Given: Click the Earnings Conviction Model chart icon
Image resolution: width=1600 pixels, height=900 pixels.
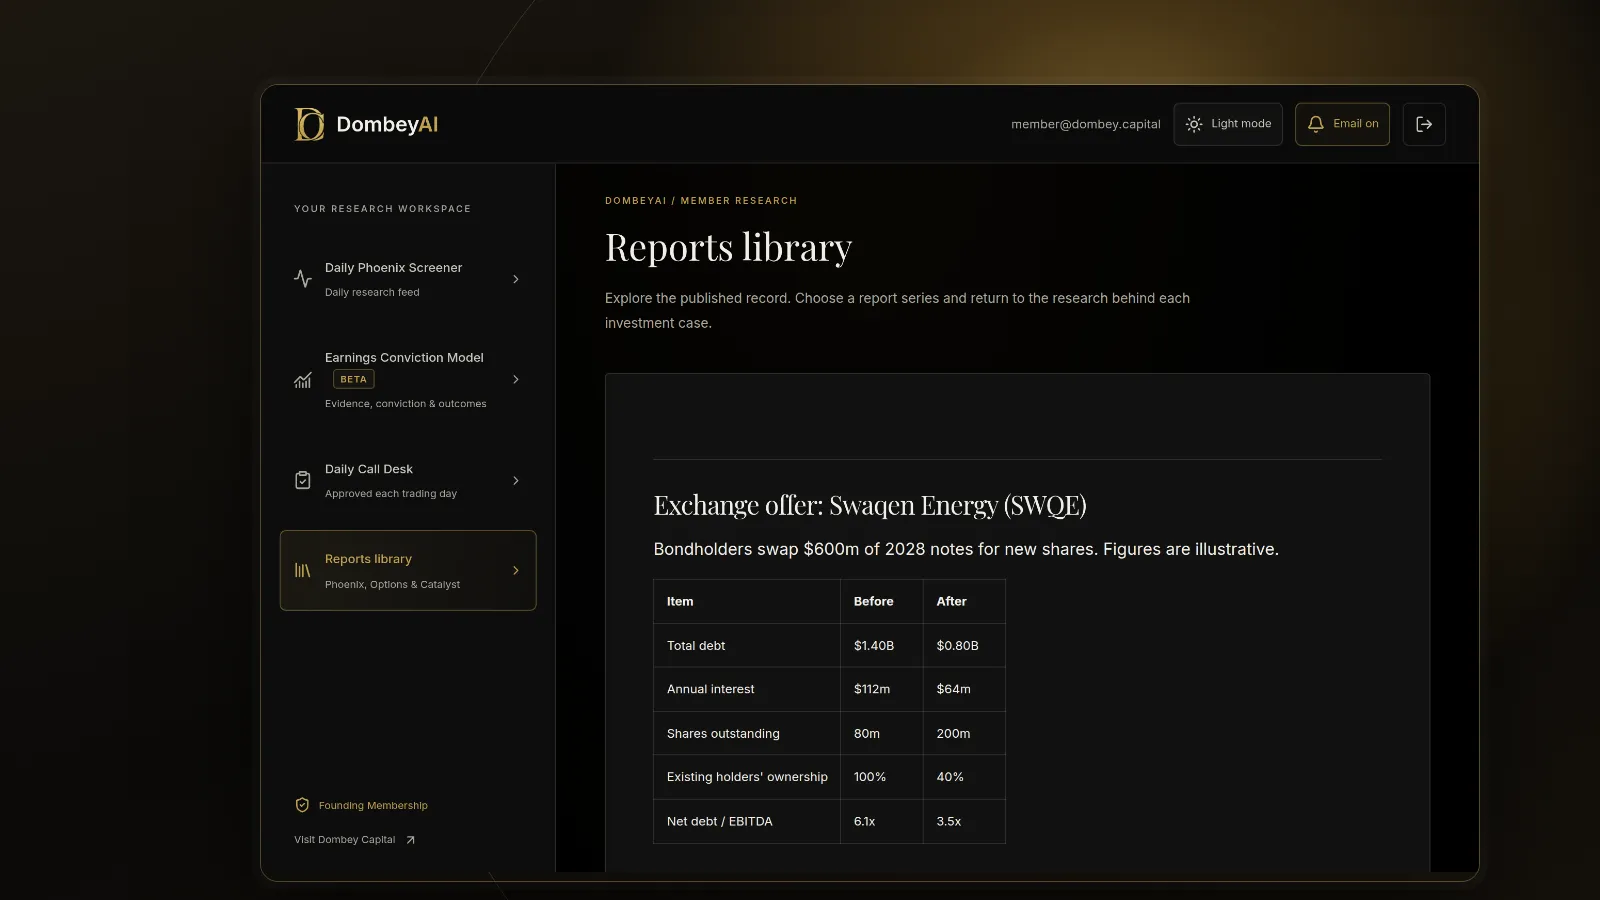Looking at the screenshot, I should (303, 380).
